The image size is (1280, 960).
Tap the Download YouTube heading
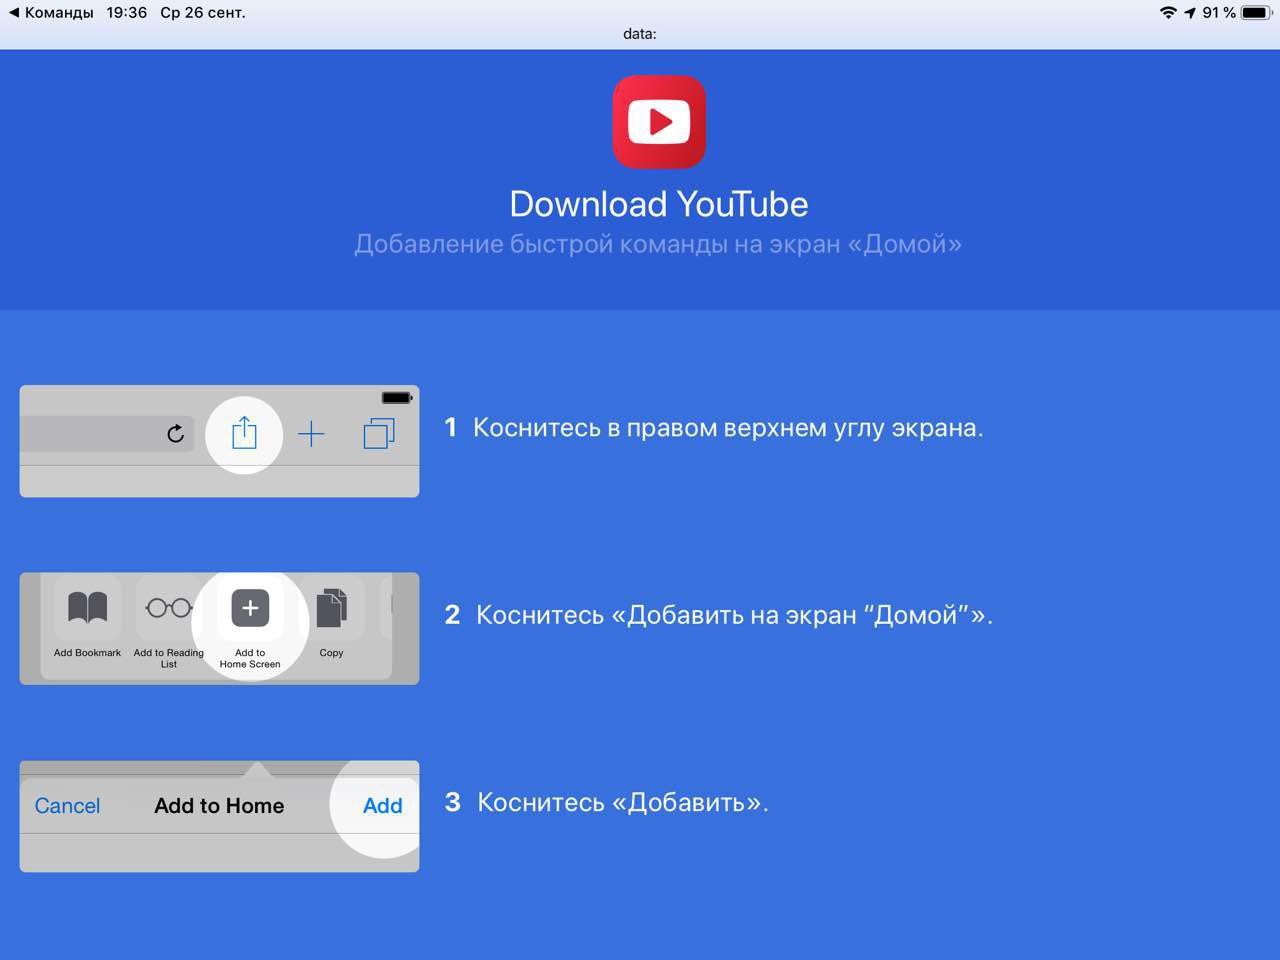659,204
